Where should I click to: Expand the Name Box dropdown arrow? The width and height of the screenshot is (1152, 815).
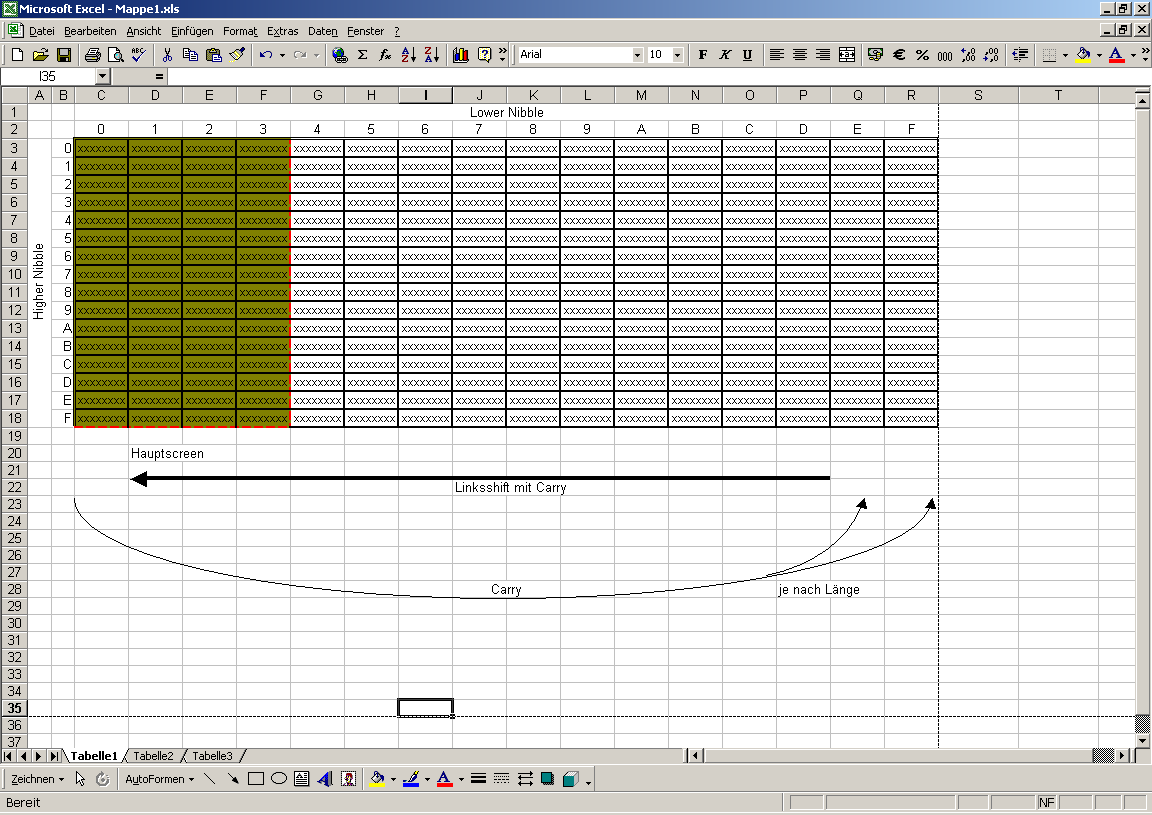(x=102, y=76)
